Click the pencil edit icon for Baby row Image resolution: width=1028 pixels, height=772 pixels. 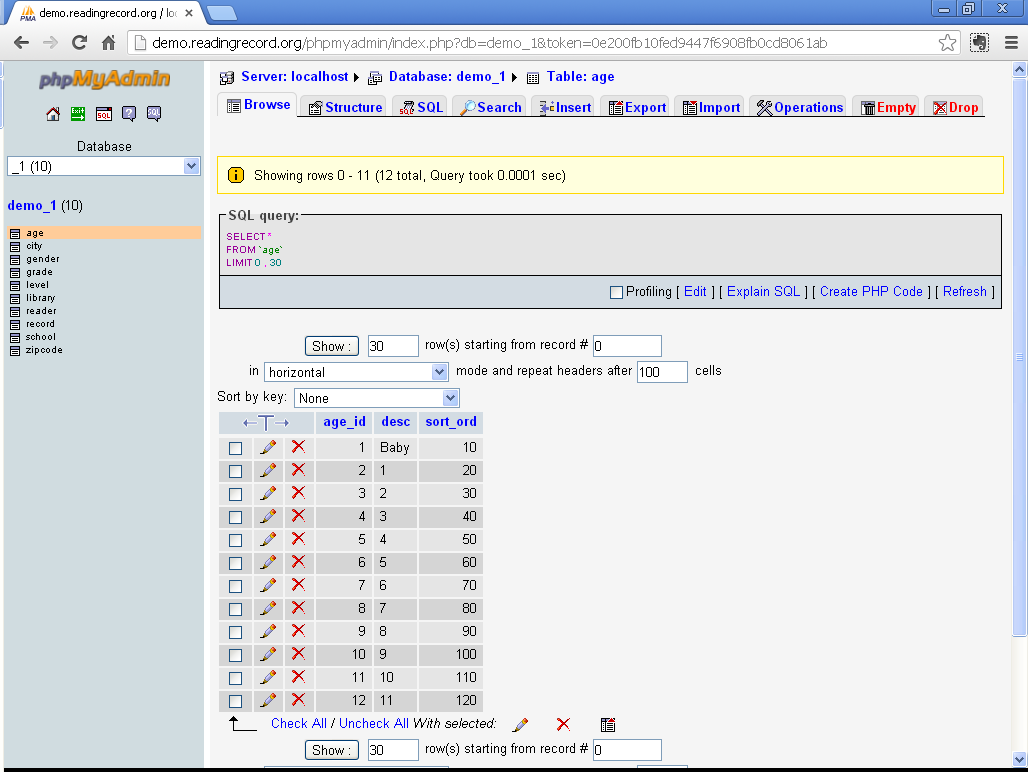coord(268,448)
